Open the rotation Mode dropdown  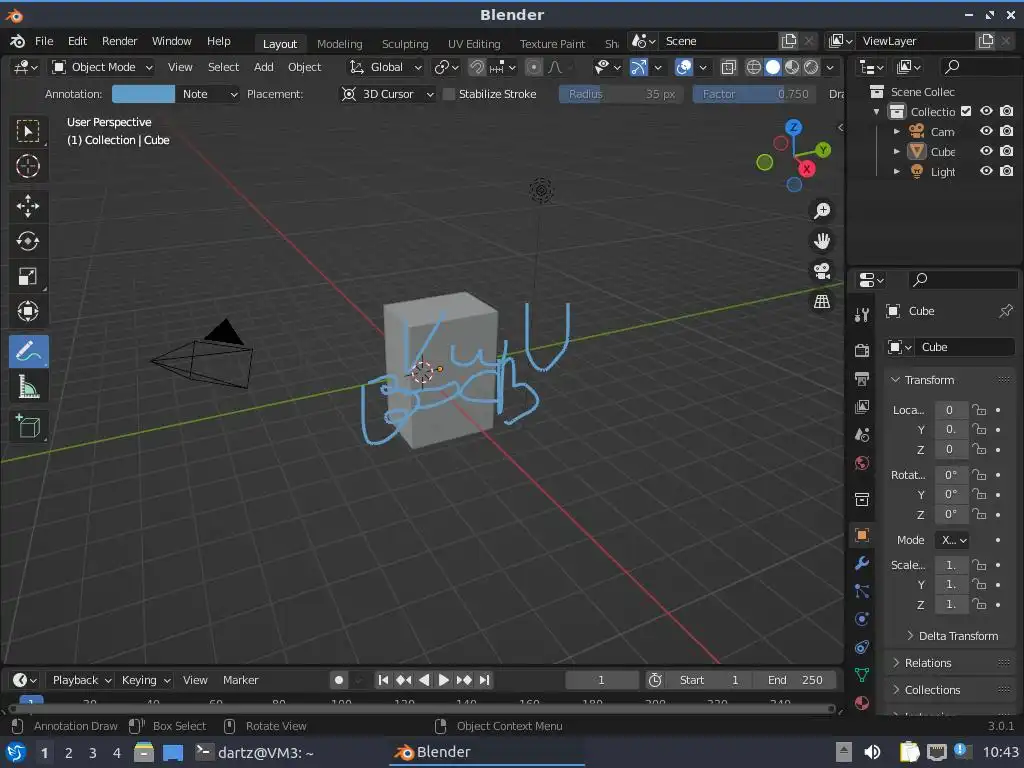tap(952, 540)
